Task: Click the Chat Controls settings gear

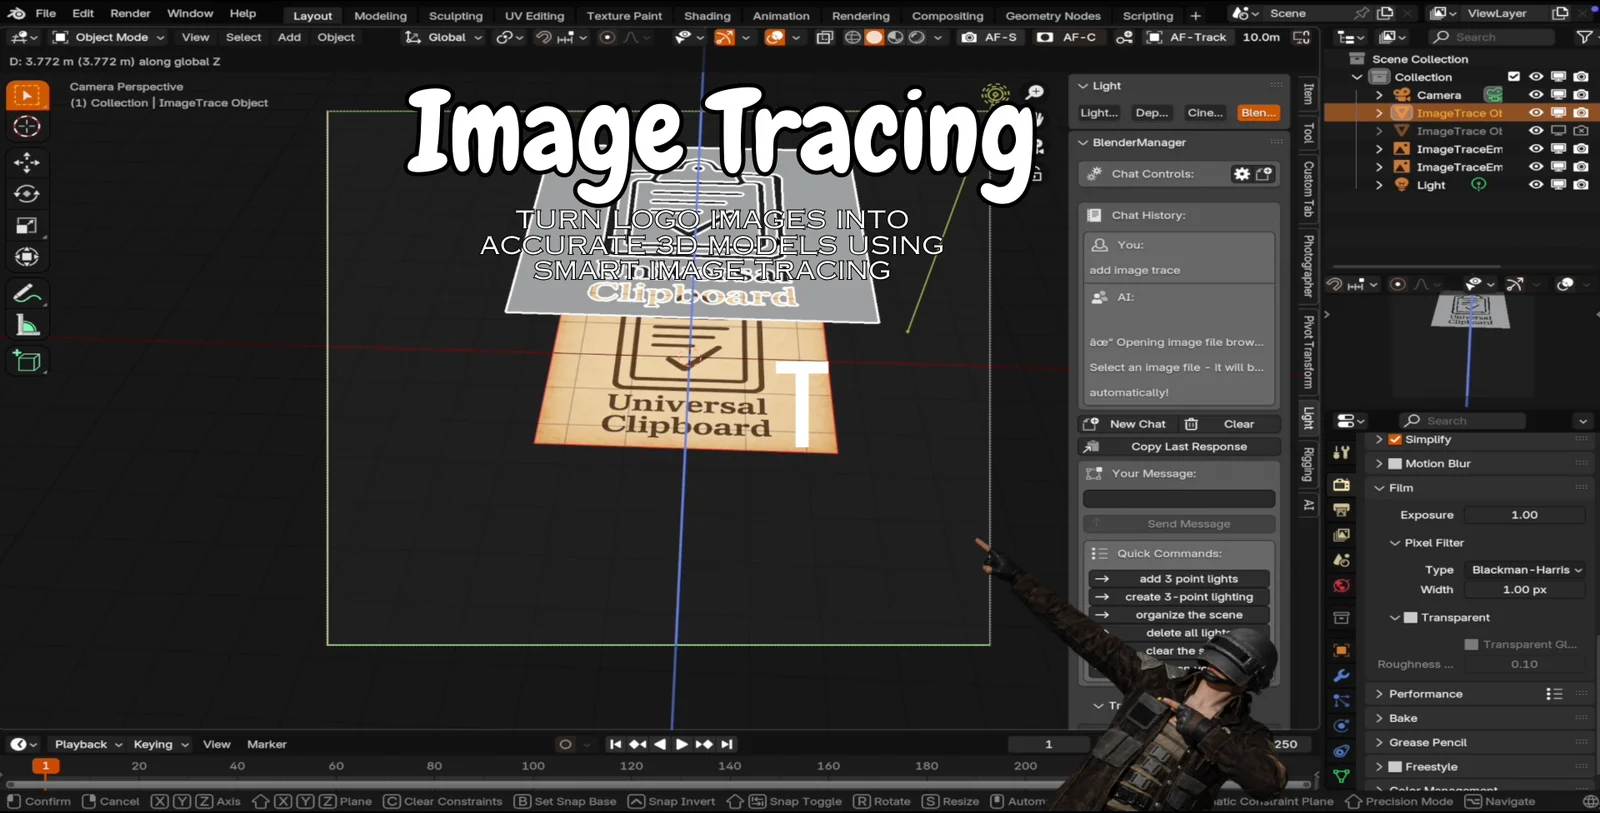Action: [x=1242, y=174]
